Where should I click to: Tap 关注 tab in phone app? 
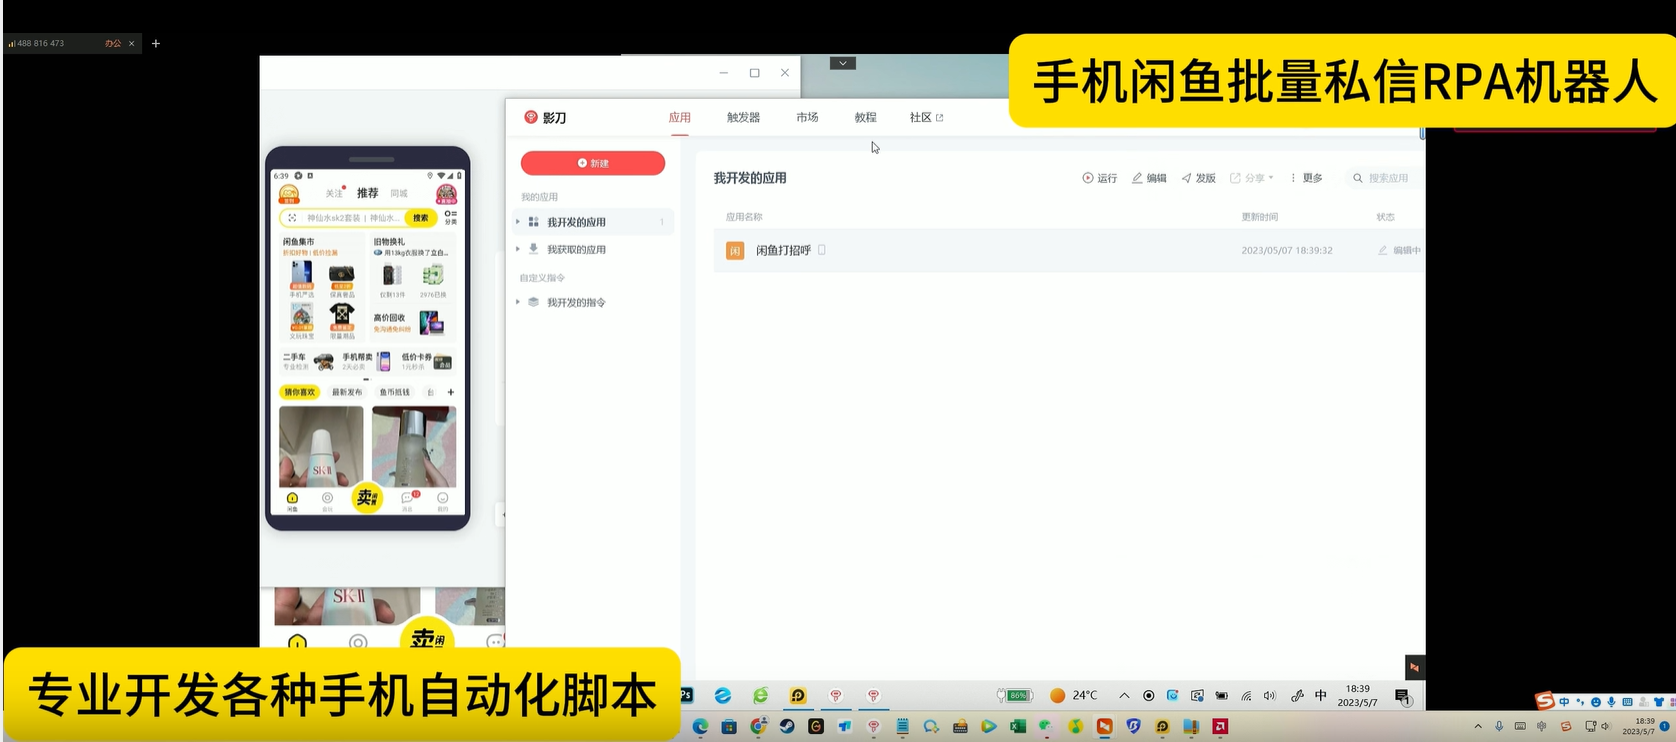coord(334,193)
